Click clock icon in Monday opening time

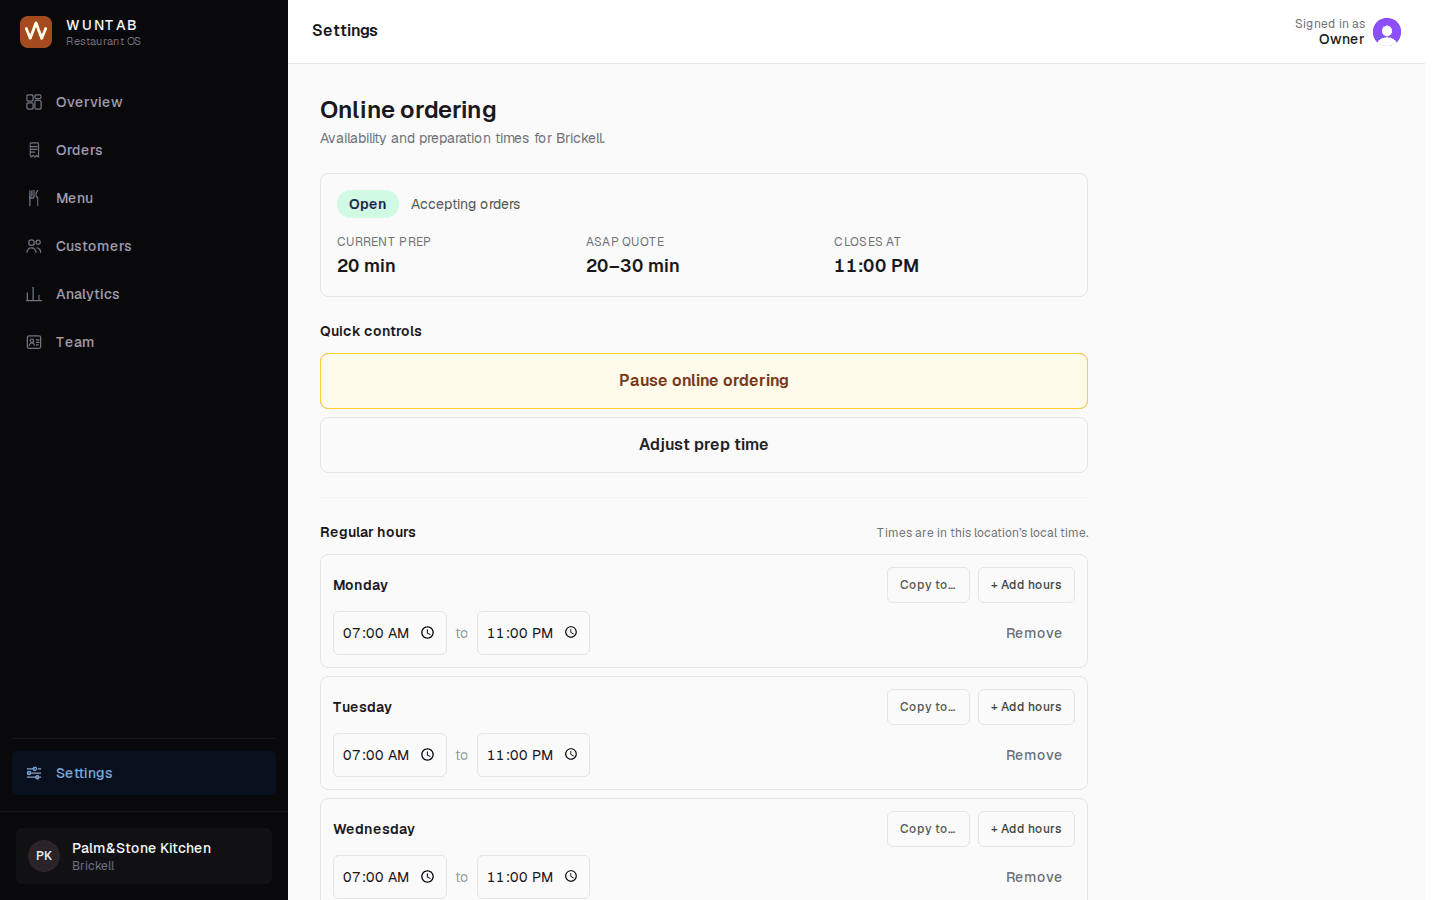[x=427, y=633]
